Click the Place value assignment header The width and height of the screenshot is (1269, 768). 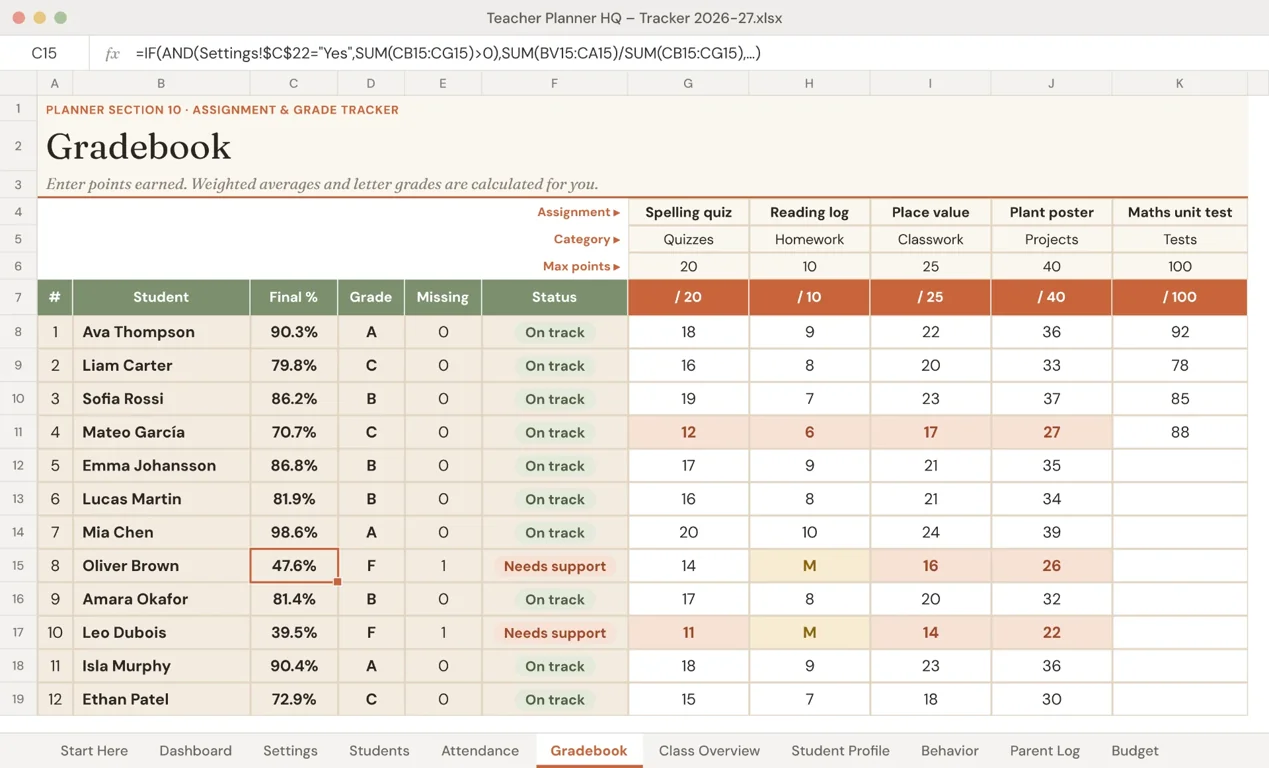pyautogui.click(x=930, y=212)
